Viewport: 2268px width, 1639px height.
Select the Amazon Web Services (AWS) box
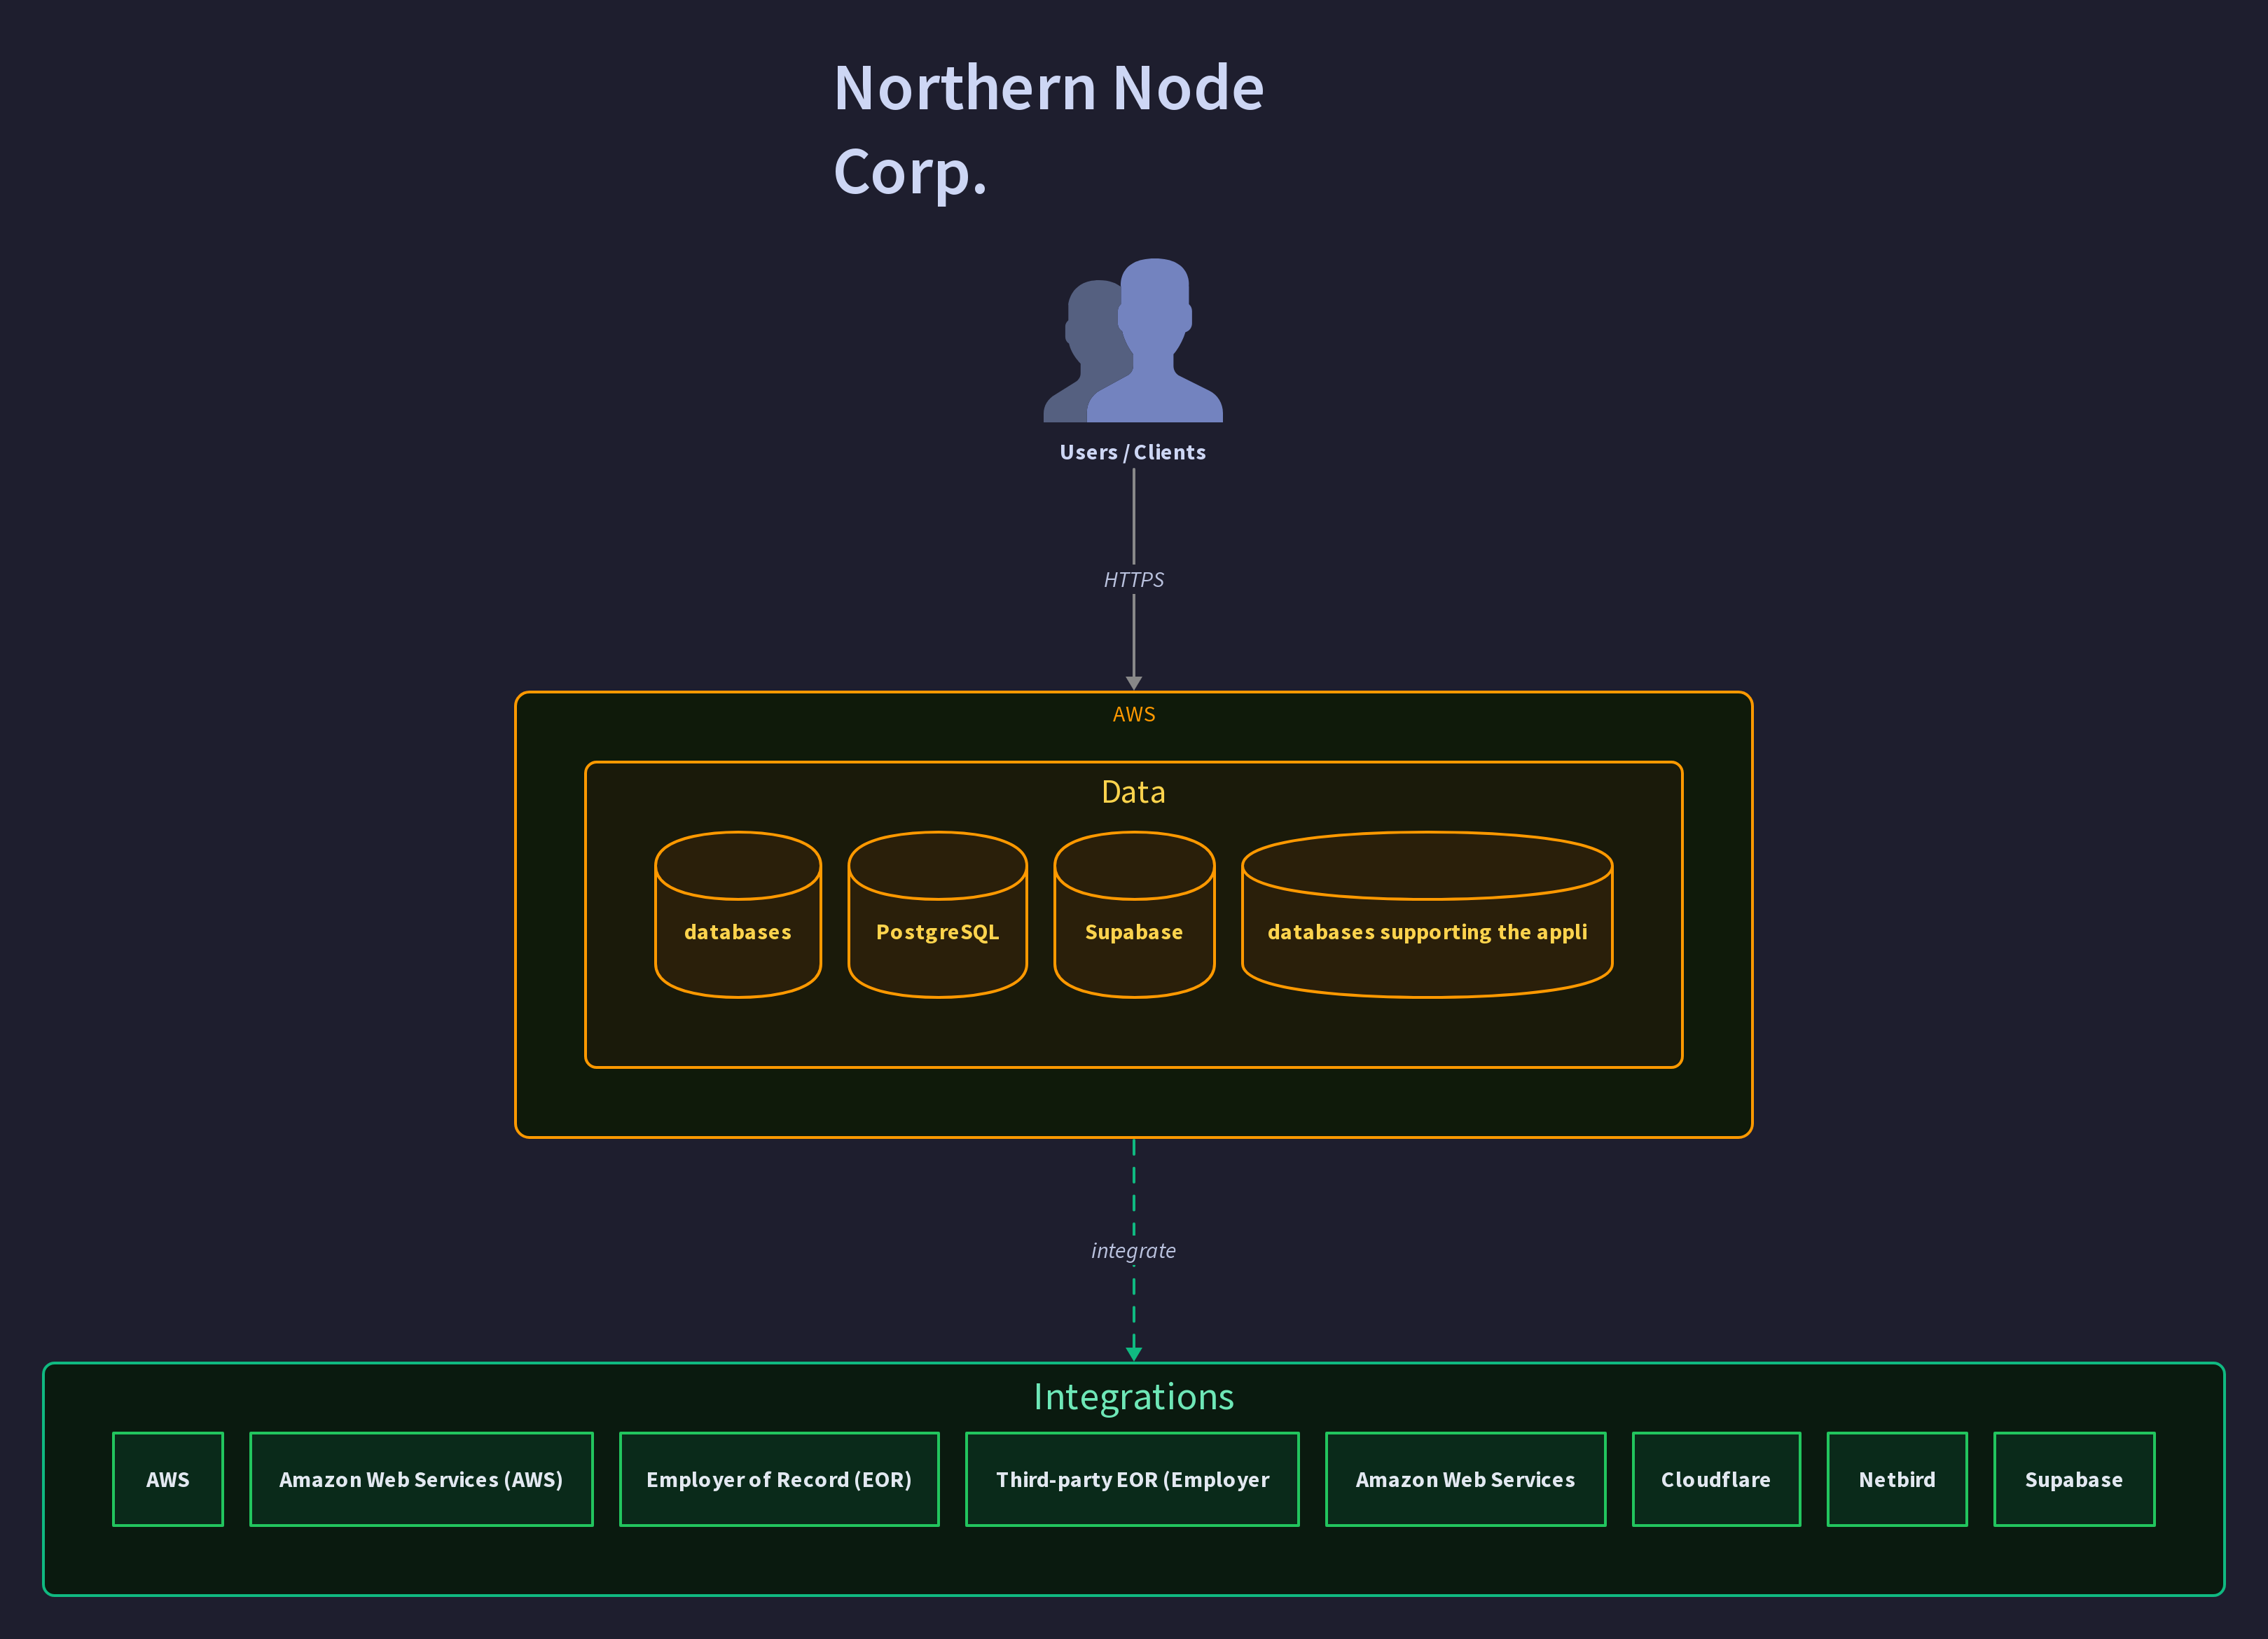pos(421,1479)
